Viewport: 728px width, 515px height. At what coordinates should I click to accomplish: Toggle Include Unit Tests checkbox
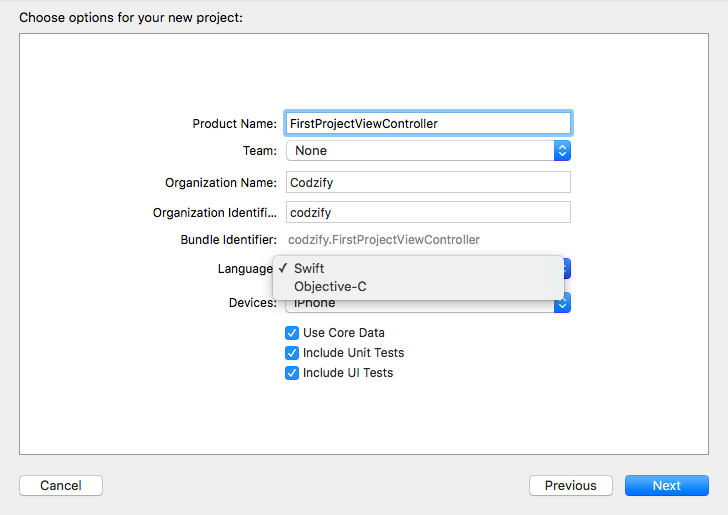pos(292,353)
